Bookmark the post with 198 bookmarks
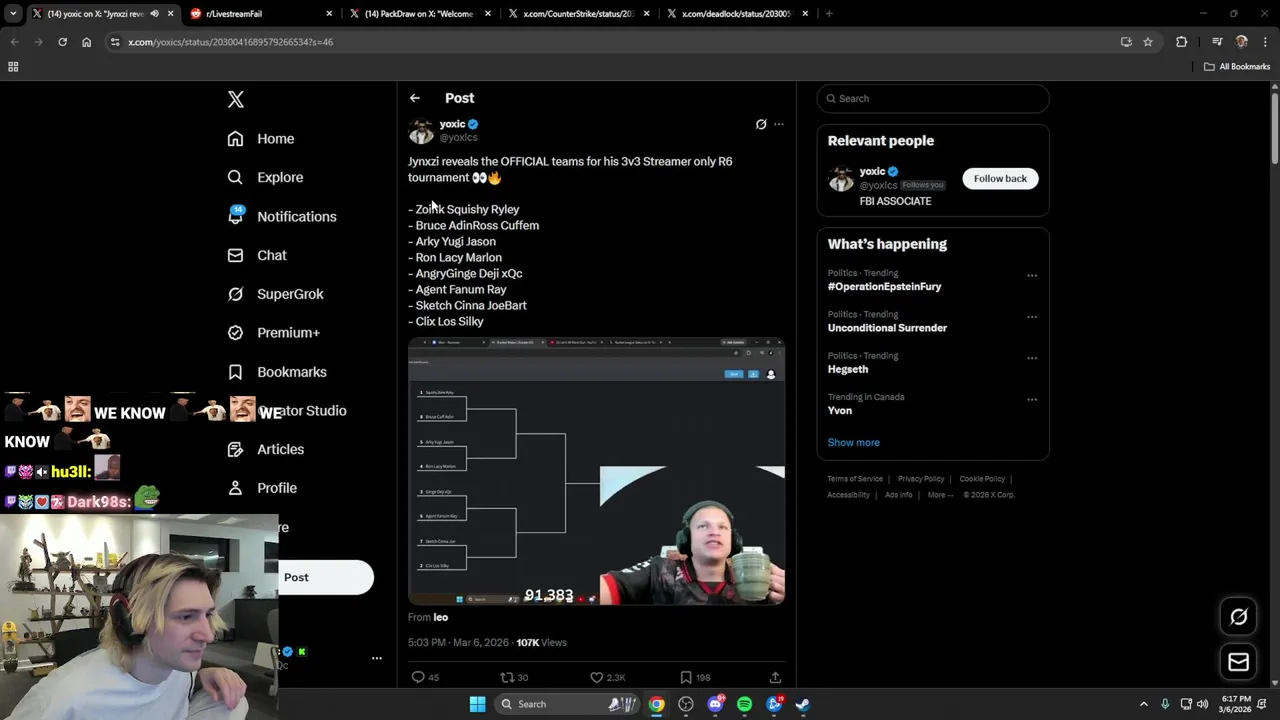 click(686, 677)
